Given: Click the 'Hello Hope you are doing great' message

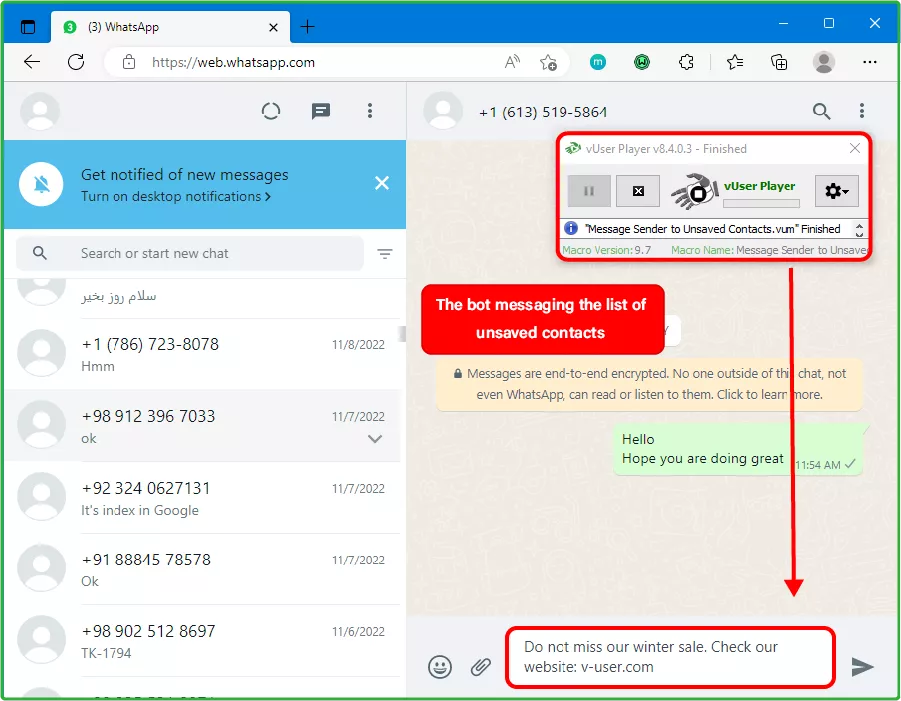Looking at the screenshot, I should pos(738,449).
